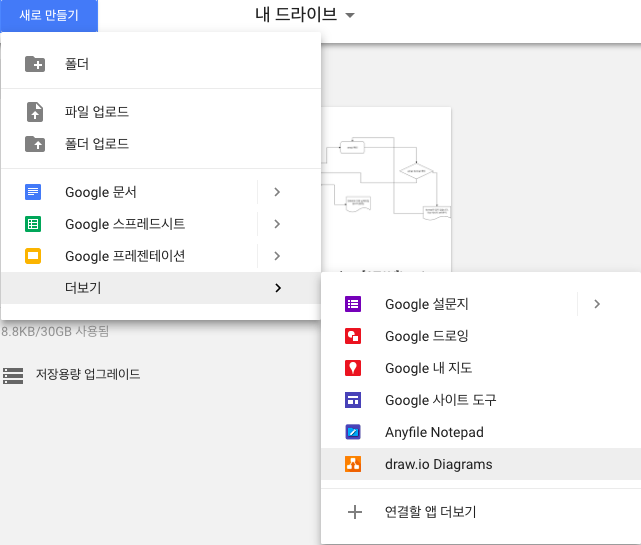Choose 연결할 앱 더보기
641x545 pixels.
[x=481, y=512]
